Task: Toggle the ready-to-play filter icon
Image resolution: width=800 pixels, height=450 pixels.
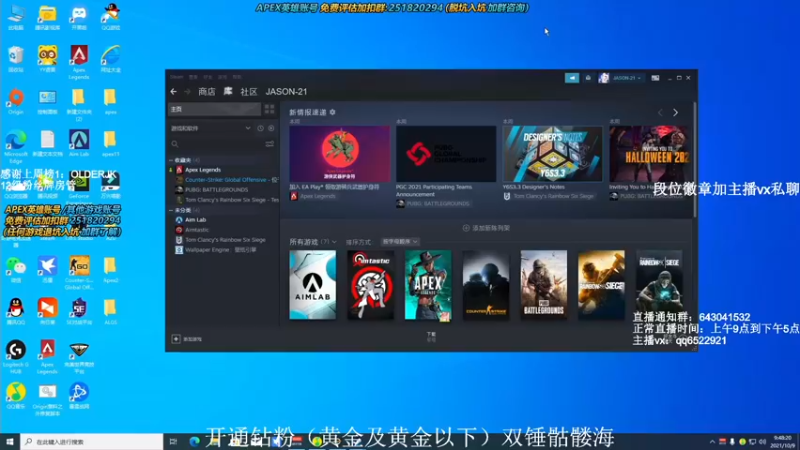Action: [x=271, y=129]
